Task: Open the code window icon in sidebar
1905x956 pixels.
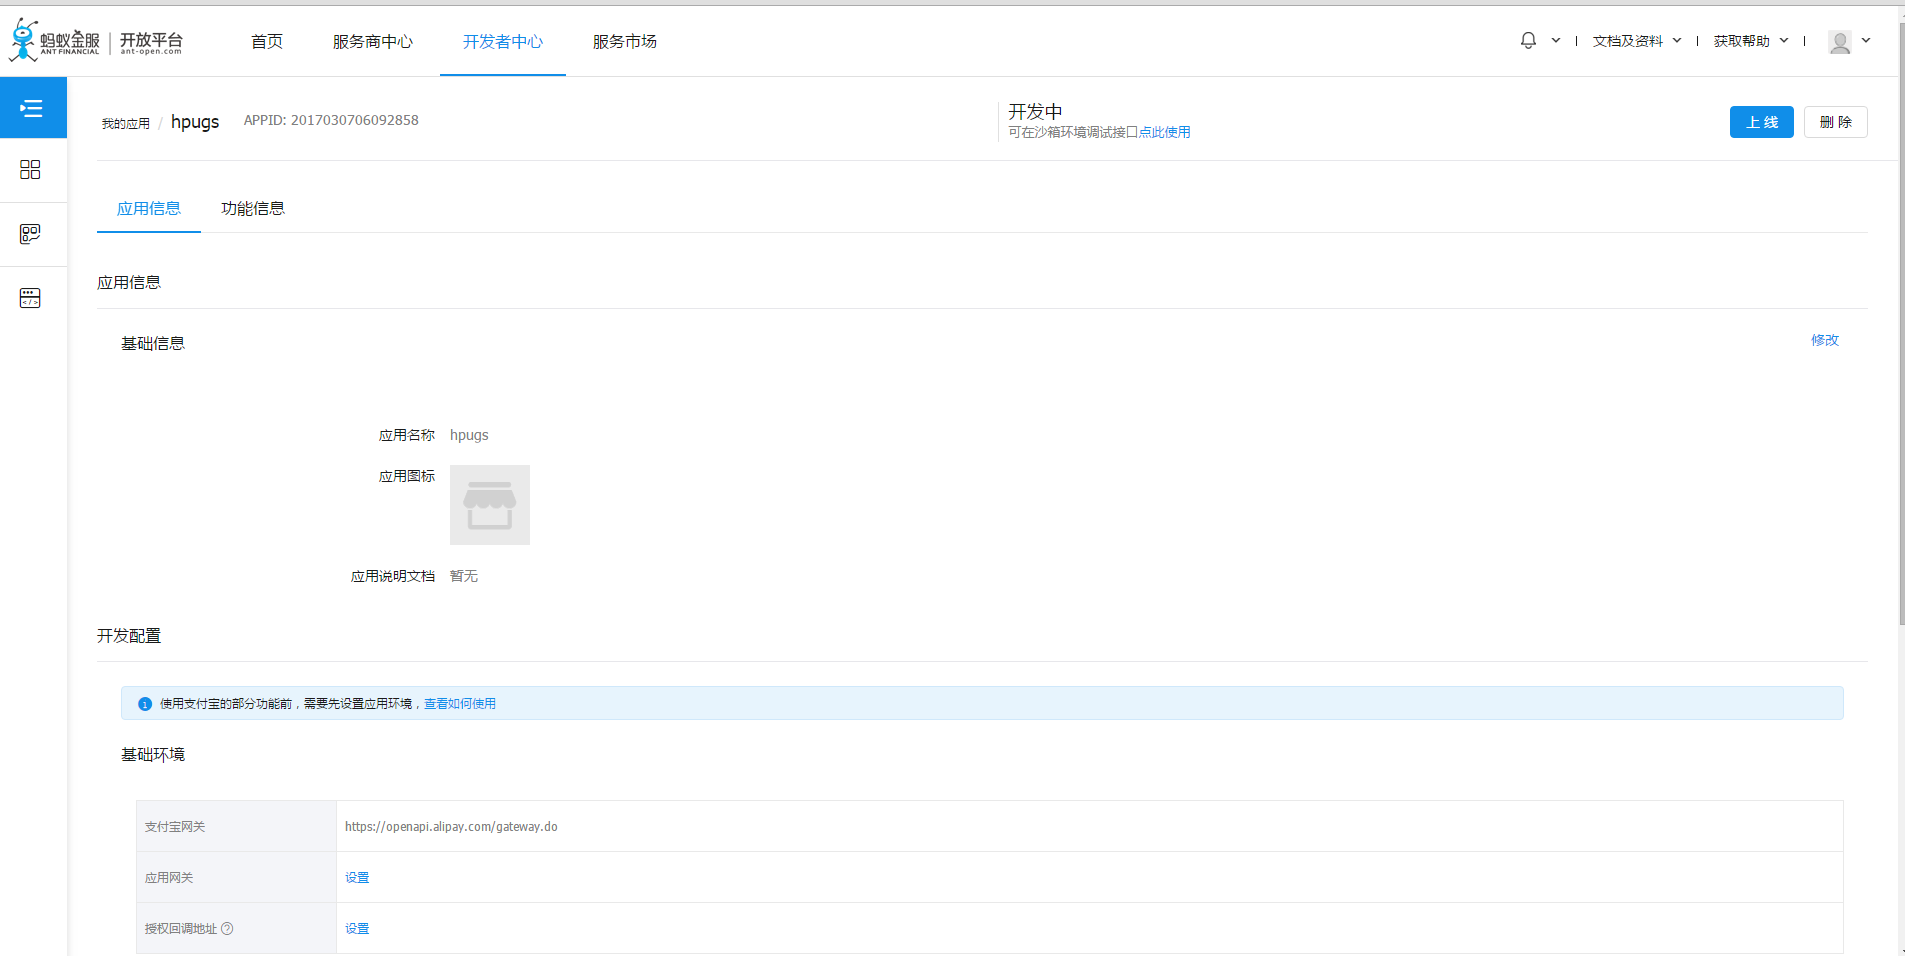Action: coord(30,298)
